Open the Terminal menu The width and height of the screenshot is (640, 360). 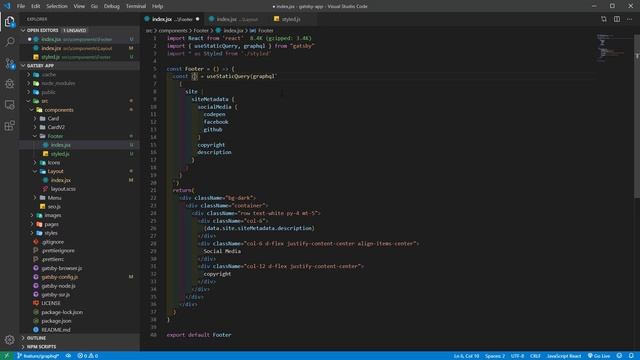(136, 6)
